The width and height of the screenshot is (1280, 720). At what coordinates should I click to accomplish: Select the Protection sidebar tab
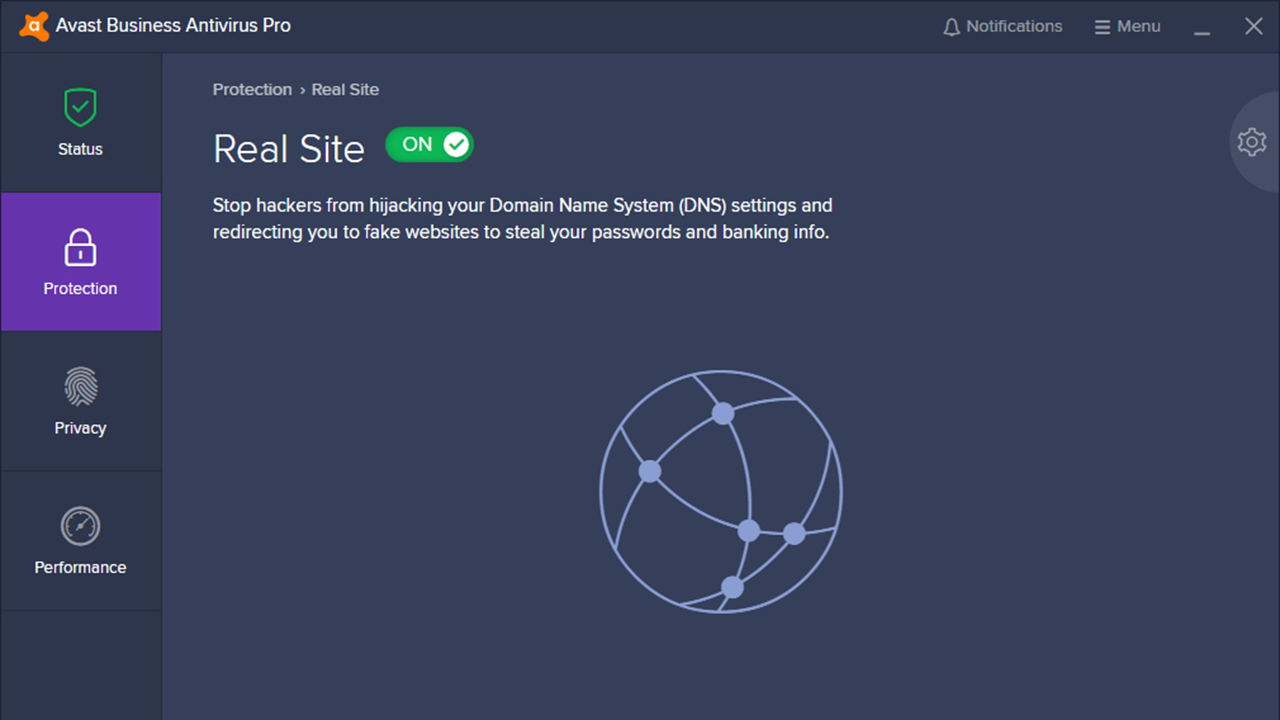click(80, 262)
